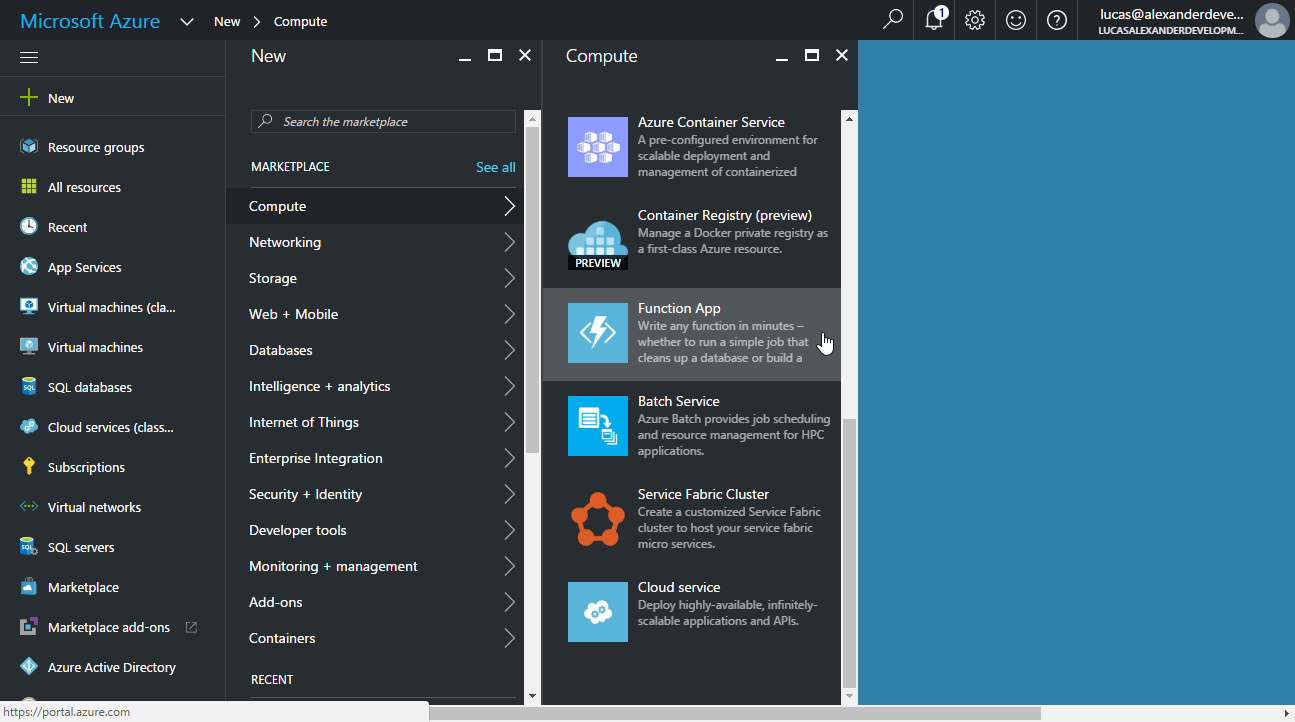Expand the Internet of Things chevron
Image resolution: width=1295 pixels, height=722 pixels.
pyautogui.click(x=510, y=422)
